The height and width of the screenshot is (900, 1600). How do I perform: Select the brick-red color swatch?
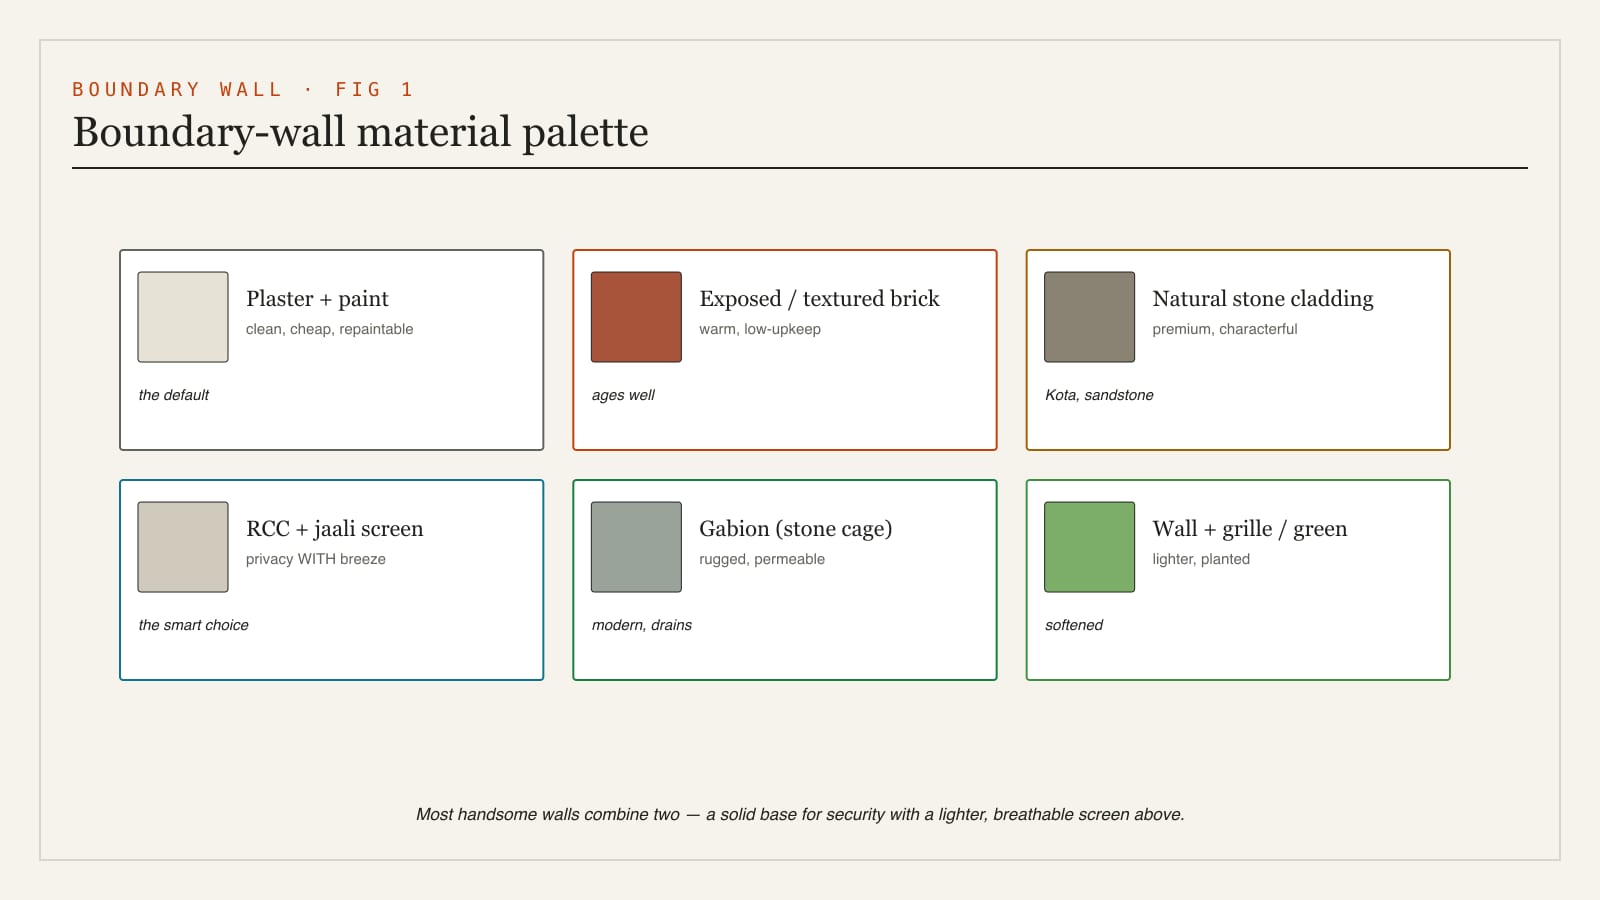[636, 317]
